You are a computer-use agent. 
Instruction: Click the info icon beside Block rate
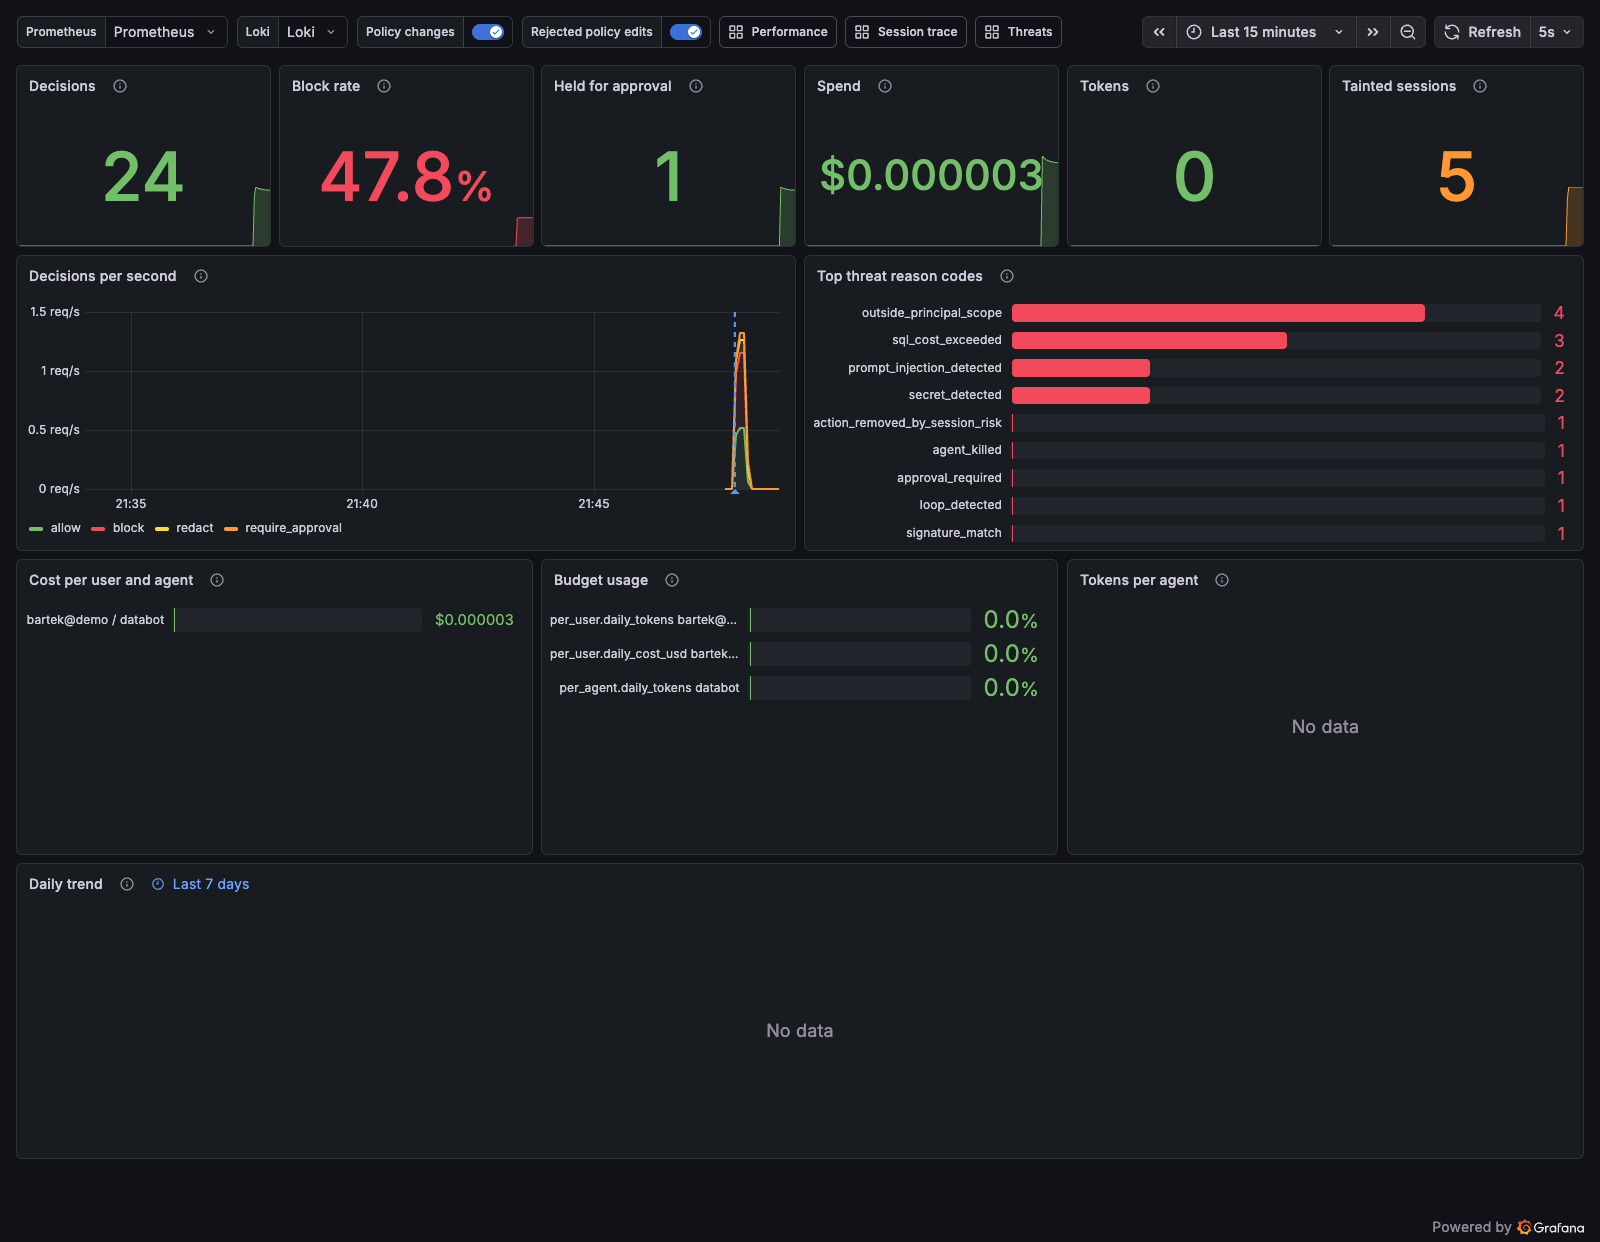[384, 86]
